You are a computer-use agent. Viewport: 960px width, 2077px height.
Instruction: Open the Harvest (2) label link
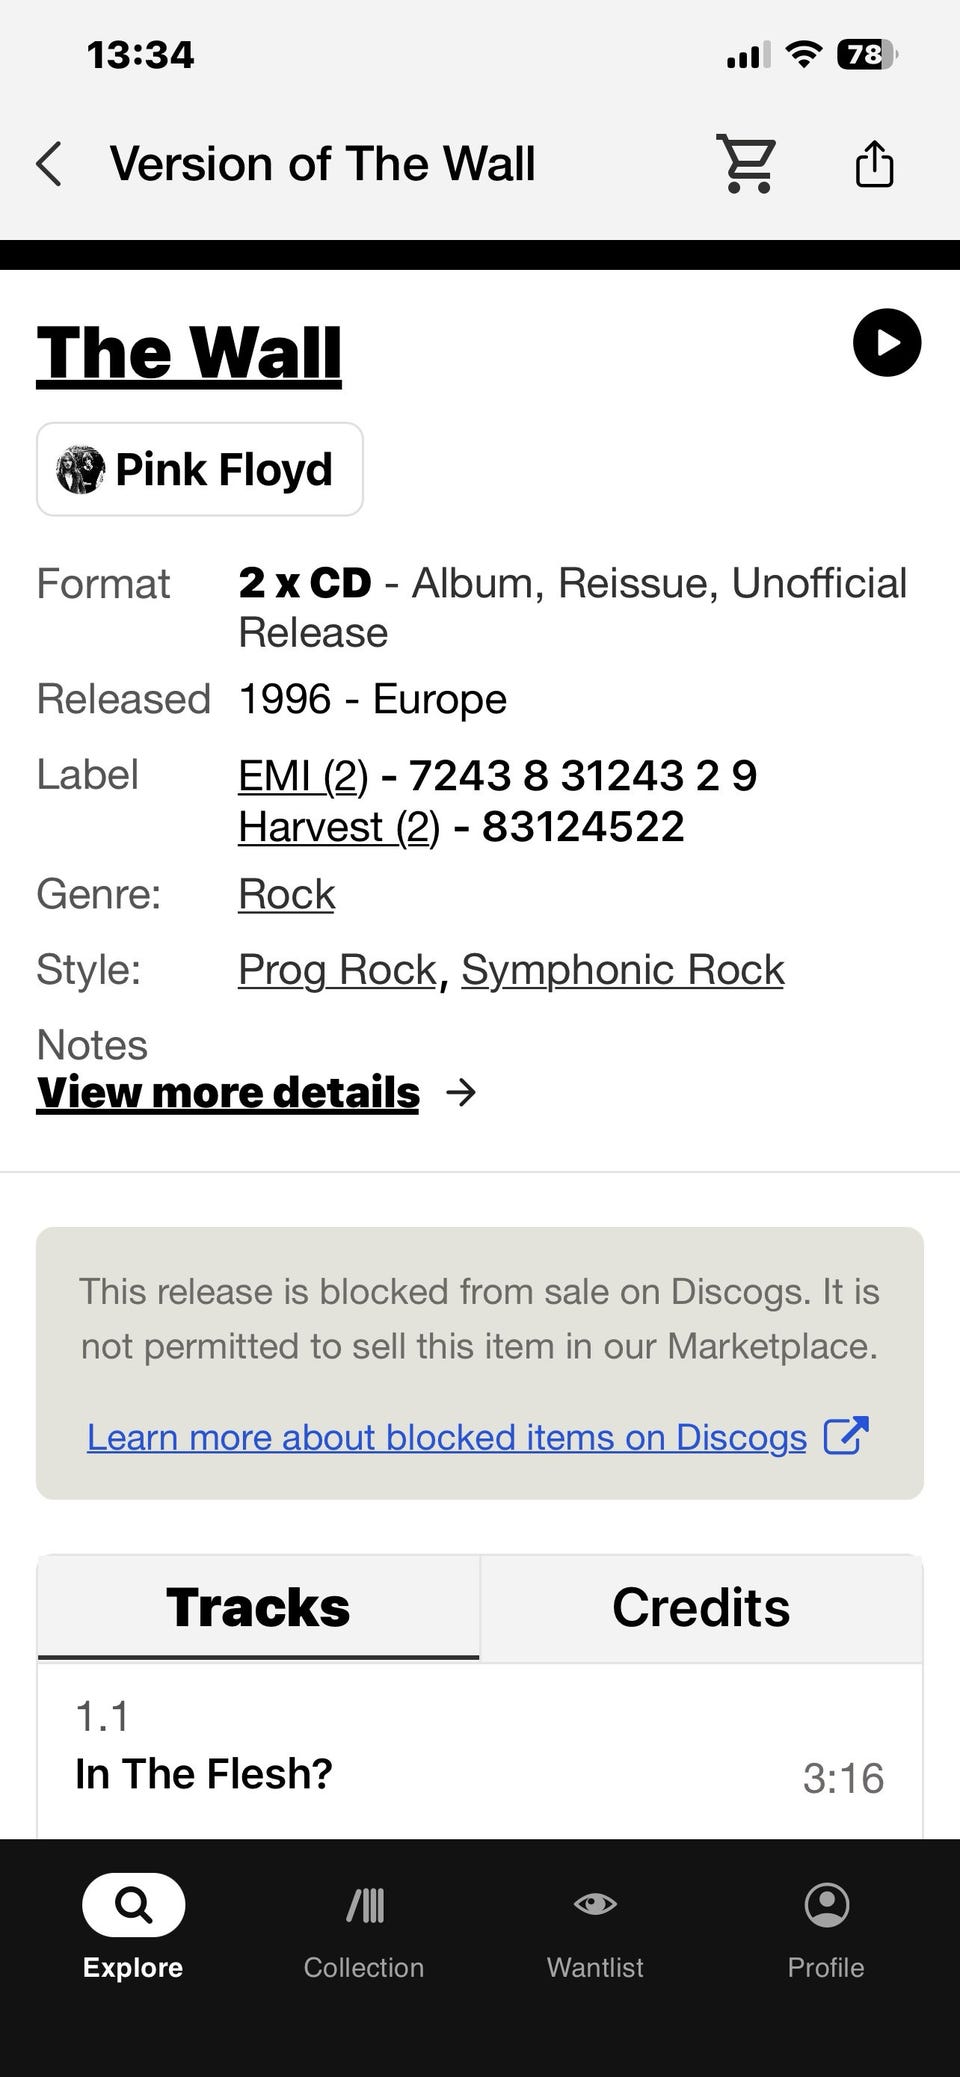[339, 827]
